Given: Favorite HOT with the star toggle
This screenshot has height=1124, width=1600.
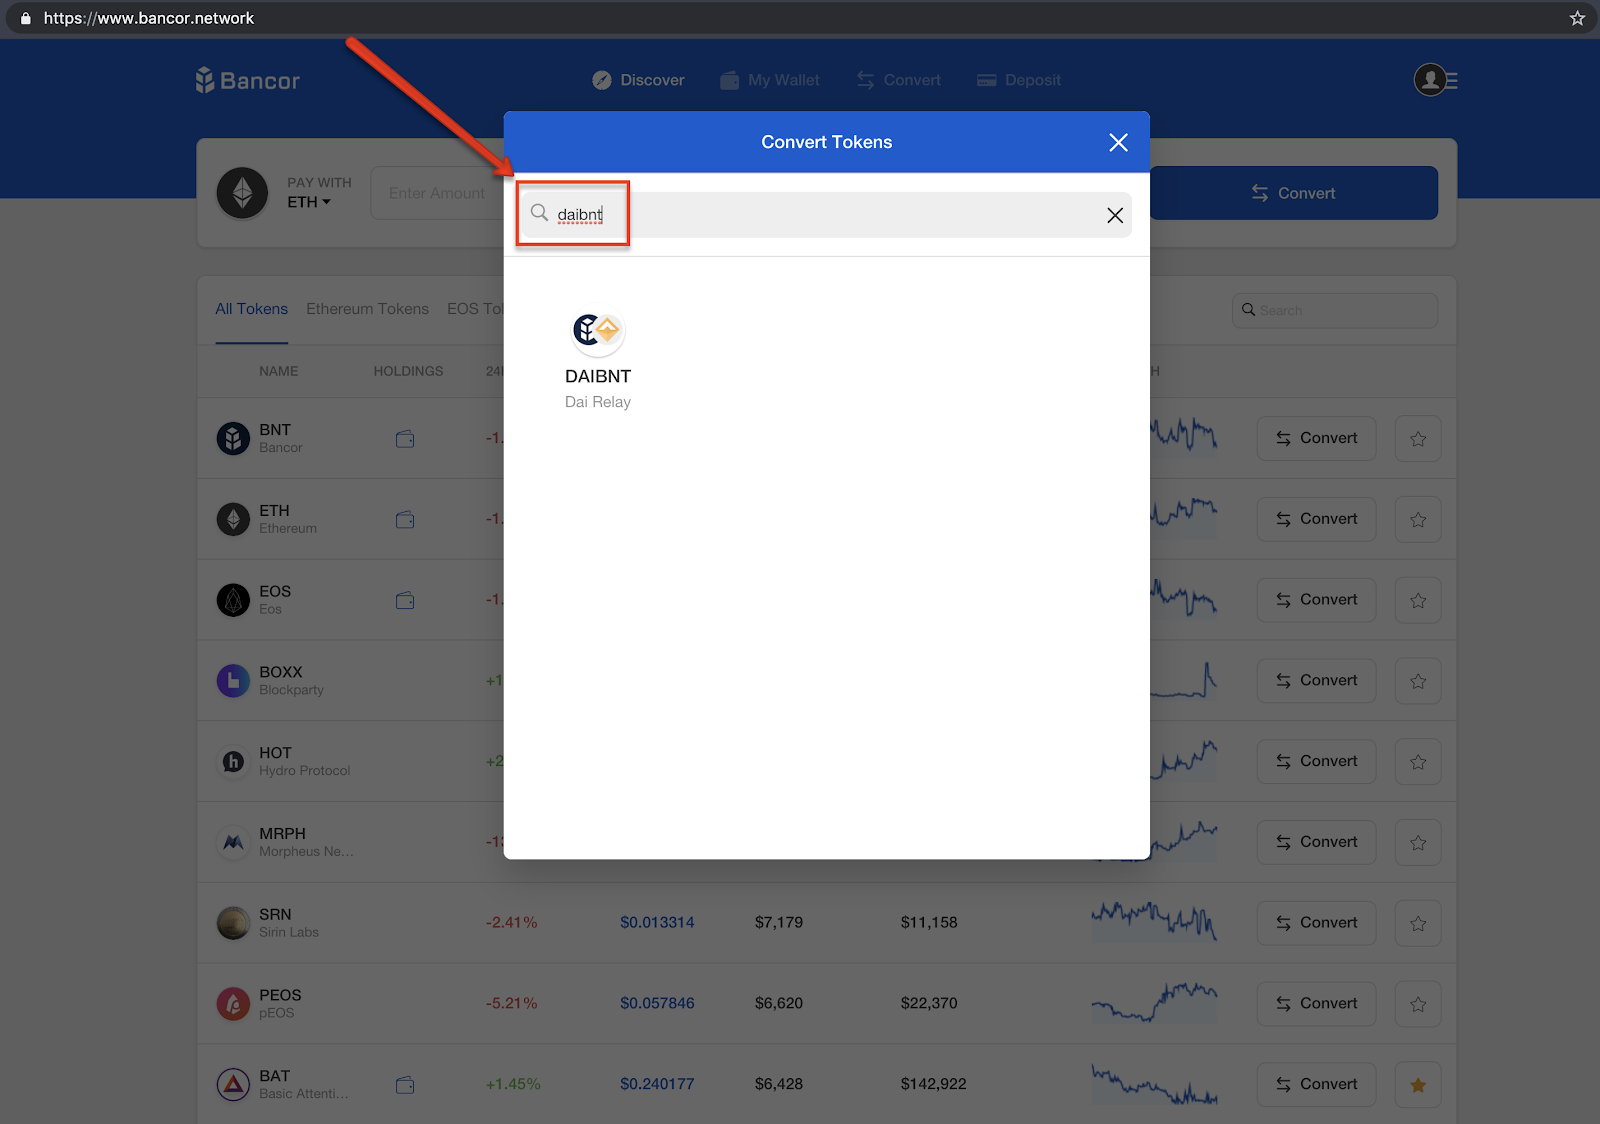Looking at the screenshot, I should pyautogui.click(x=1418, y=762).
